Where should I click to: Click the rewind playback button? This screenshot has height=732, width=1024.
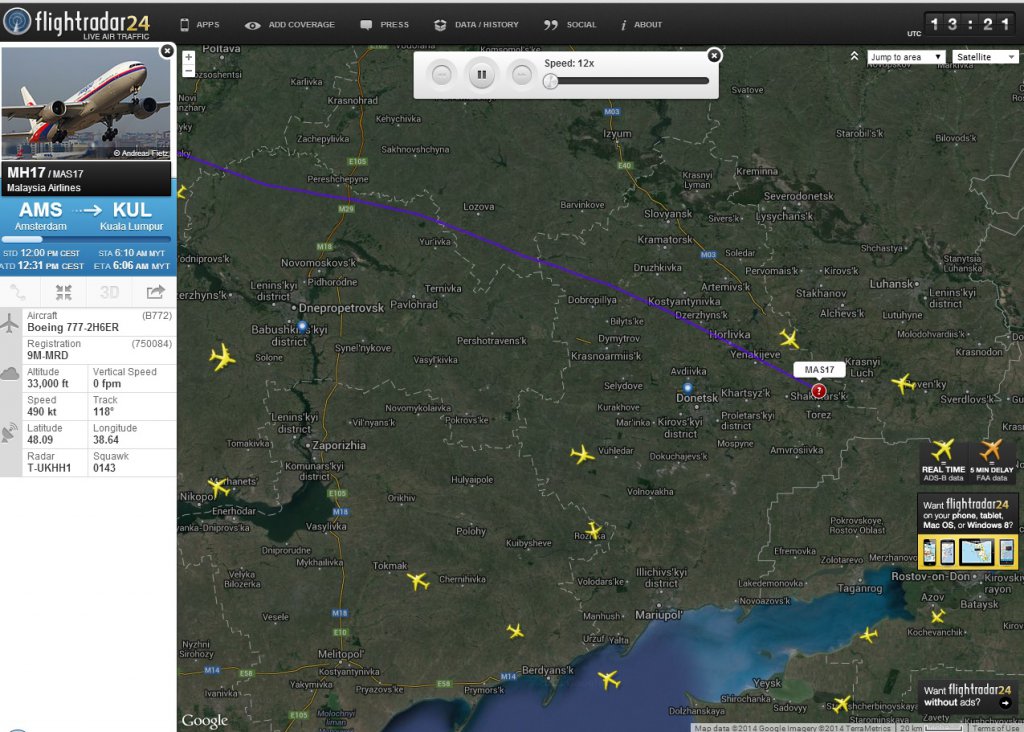[x=441, y=74]
